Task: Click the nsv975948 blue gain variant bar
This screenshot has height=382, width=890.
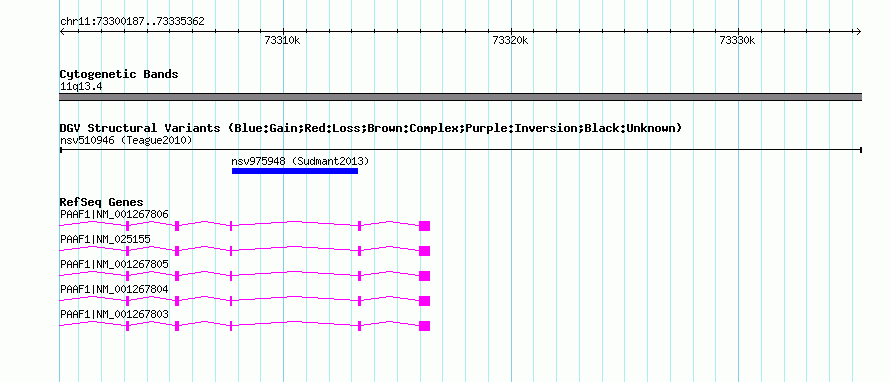Action: click(295, 171)
